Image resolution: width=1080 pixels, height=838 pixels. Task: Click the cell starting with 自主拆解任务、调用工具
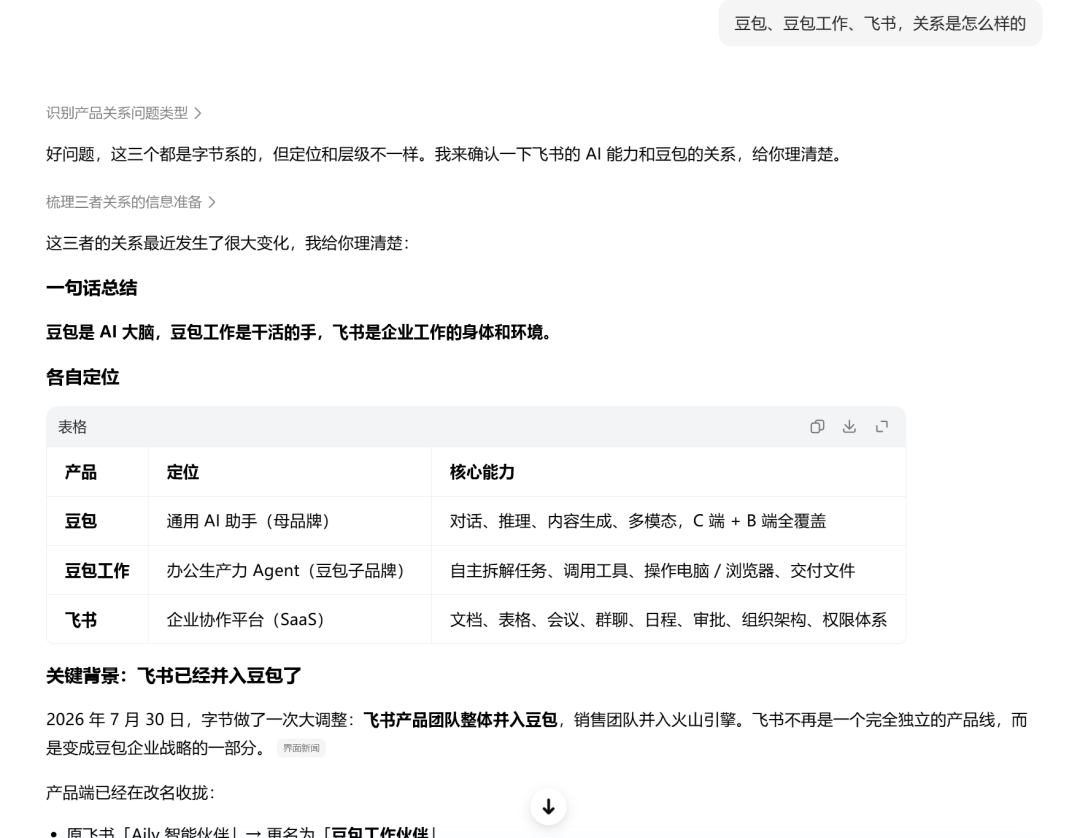(668, 570)
